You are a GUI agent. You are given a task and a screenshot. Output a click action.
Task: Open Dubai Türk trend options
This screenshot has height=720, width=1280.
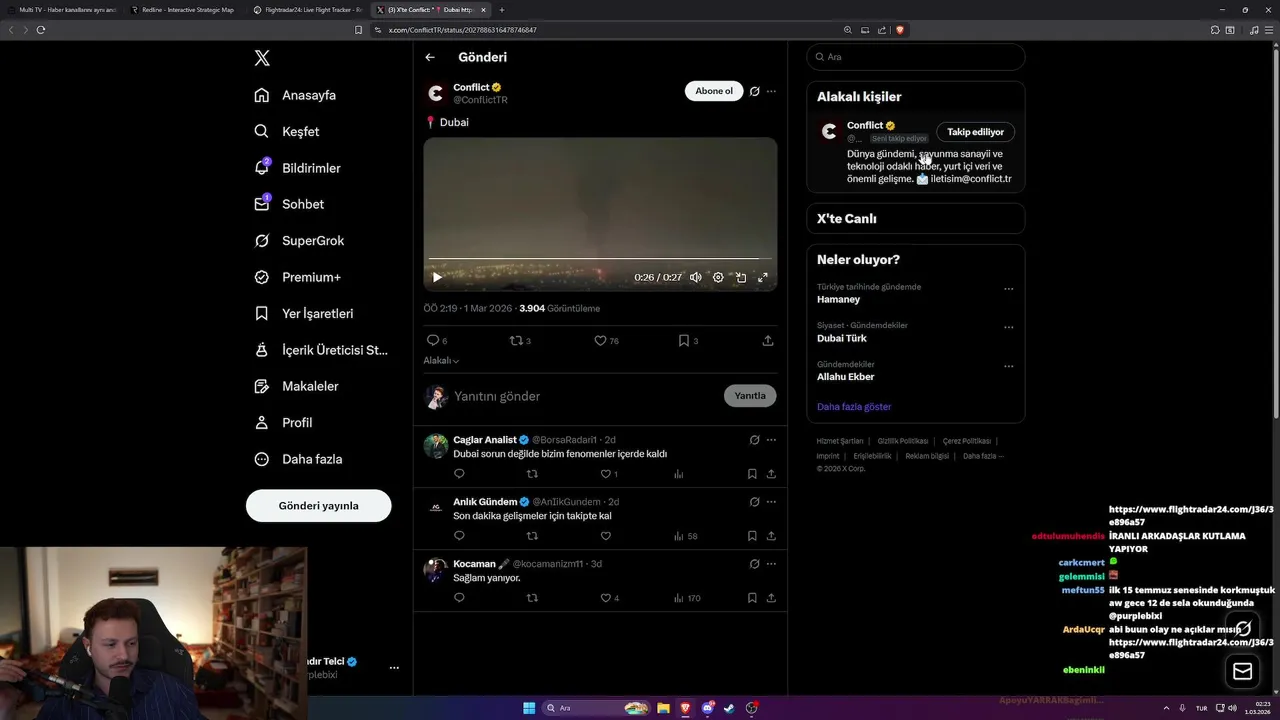1008,327
